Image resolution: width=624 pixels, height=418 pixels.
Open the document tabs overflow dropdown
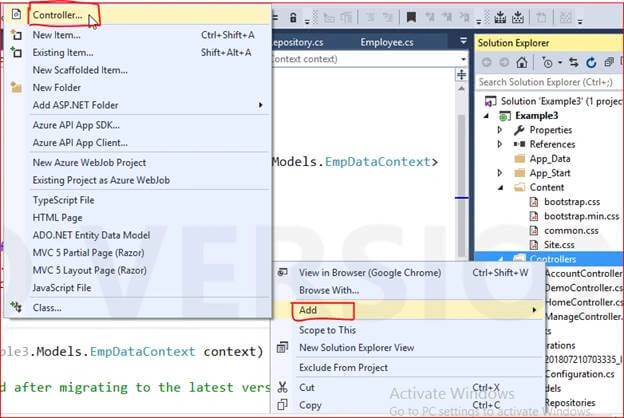point(463,41)
